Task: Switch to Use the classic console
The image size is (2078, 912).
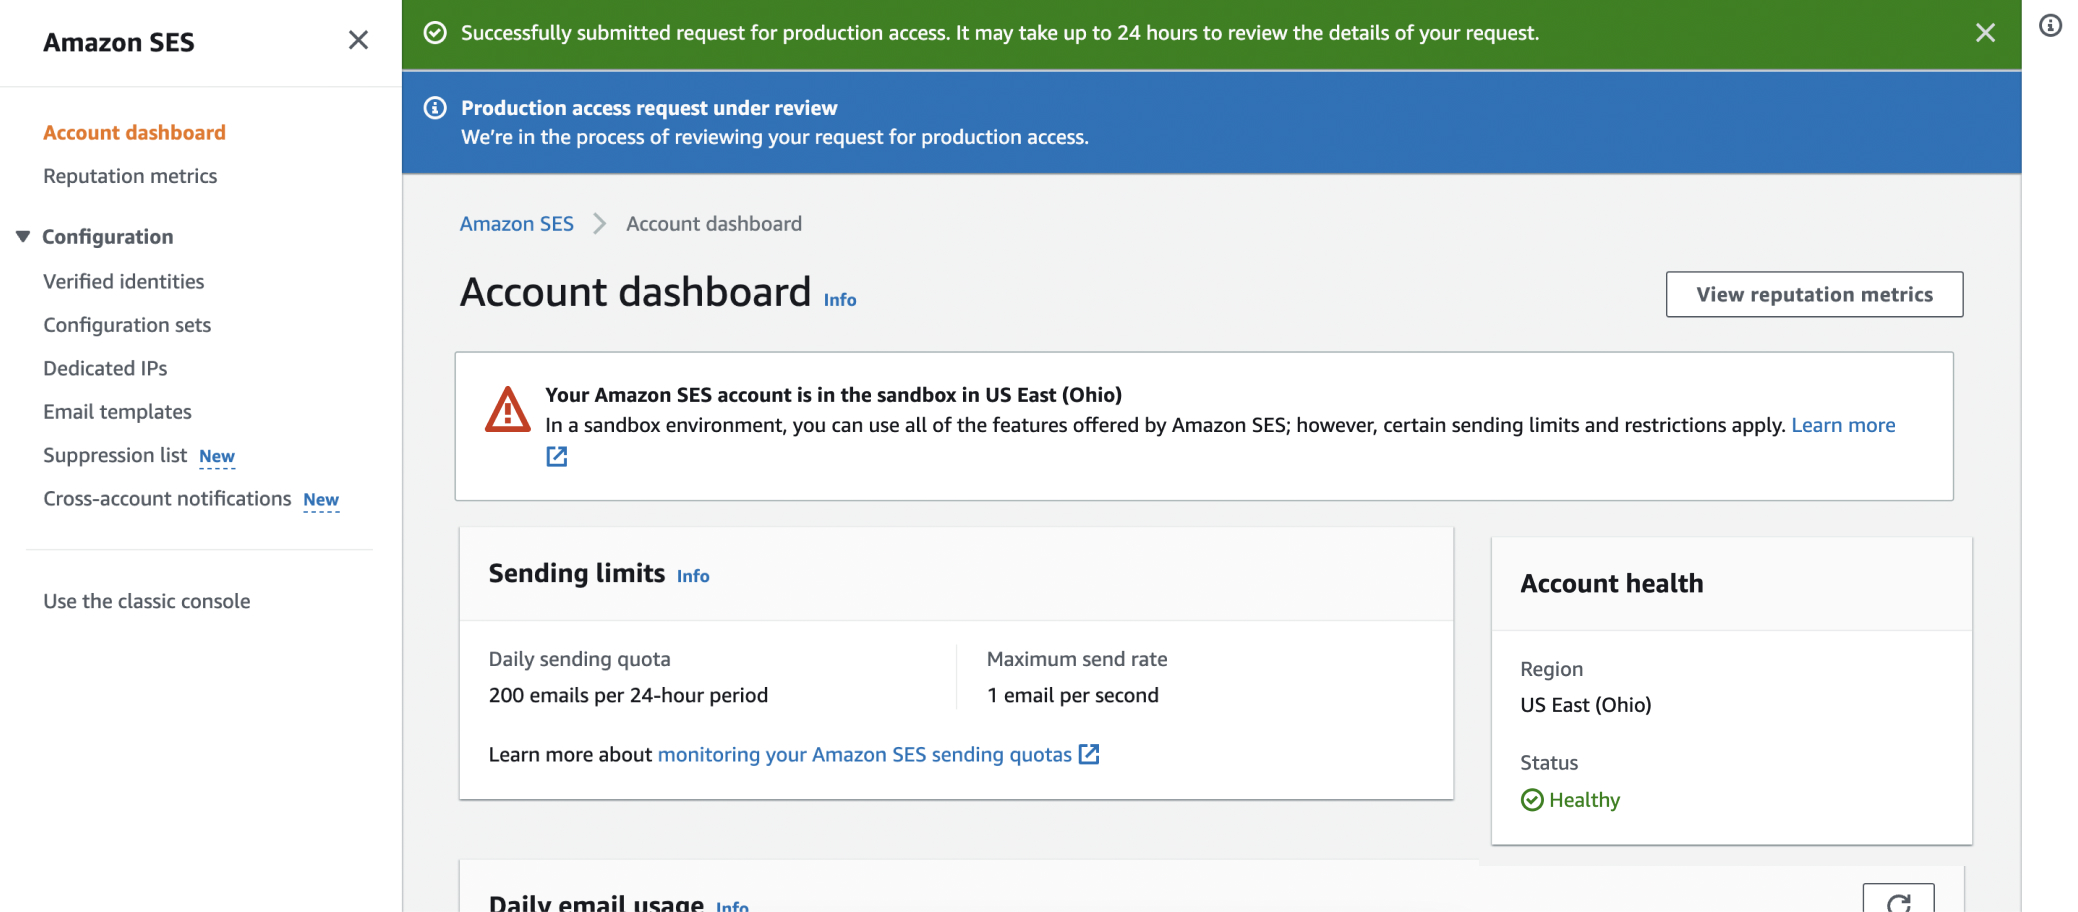Action: [146, 601]
